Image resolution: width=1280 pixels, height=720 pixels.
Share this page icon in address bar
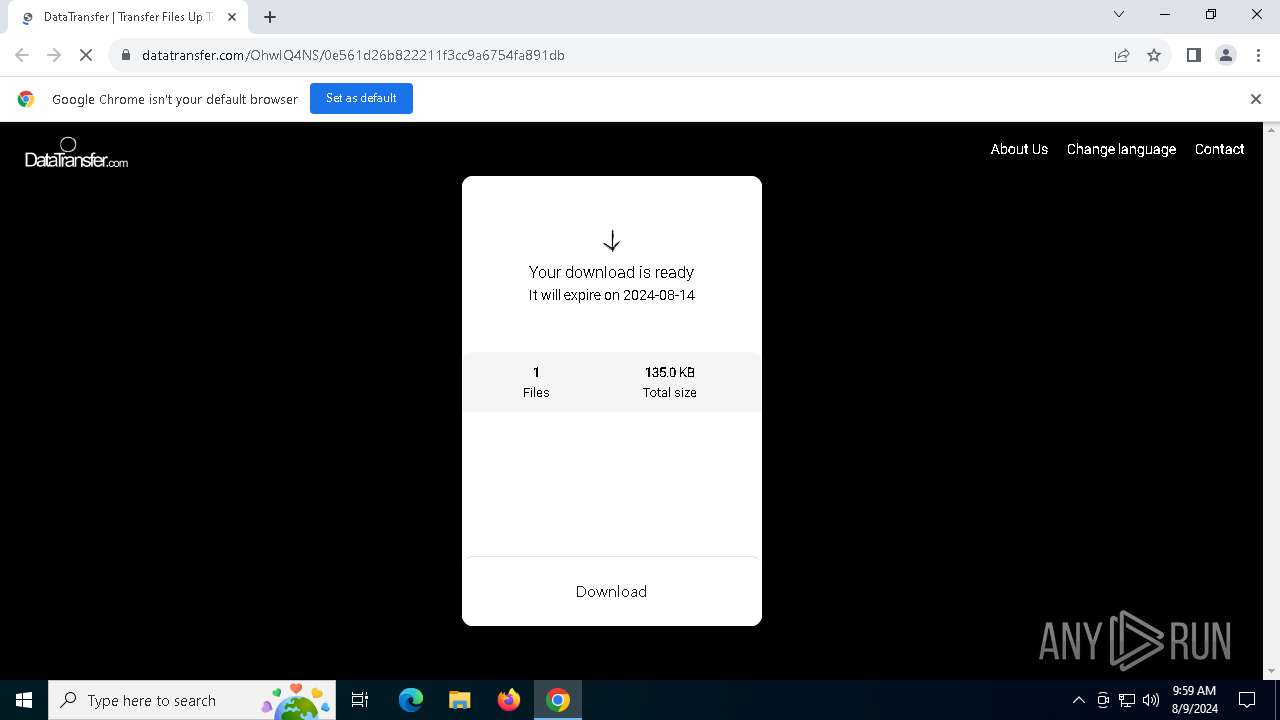click(x=1122, y=55)
